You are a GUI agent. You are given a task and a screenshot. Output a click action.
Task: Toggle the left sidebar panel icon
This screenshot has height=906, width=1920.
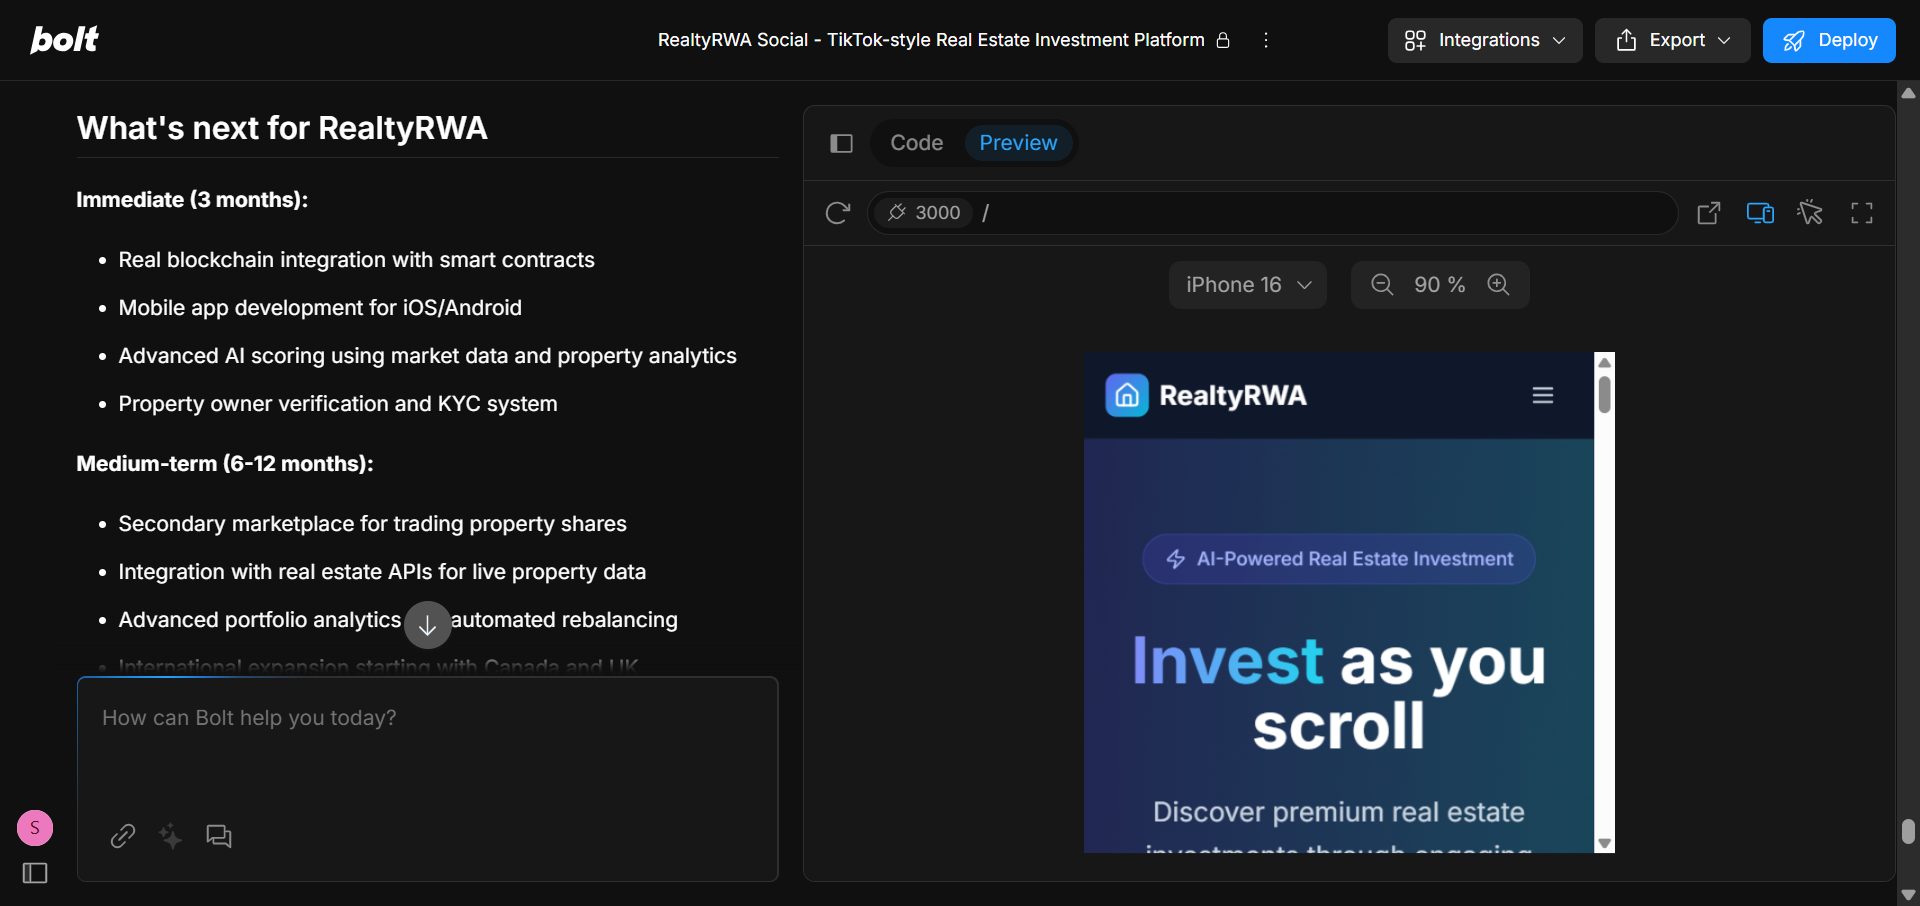[x=35, y=873]
